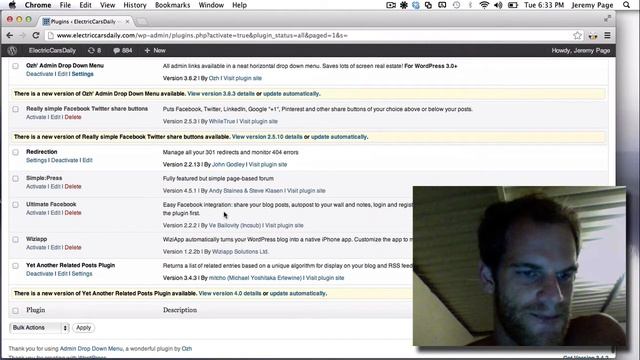Viewport: 640px width, 360px height.
Task: View version 3.6.3 details link
Action: [x=221, y=94]
